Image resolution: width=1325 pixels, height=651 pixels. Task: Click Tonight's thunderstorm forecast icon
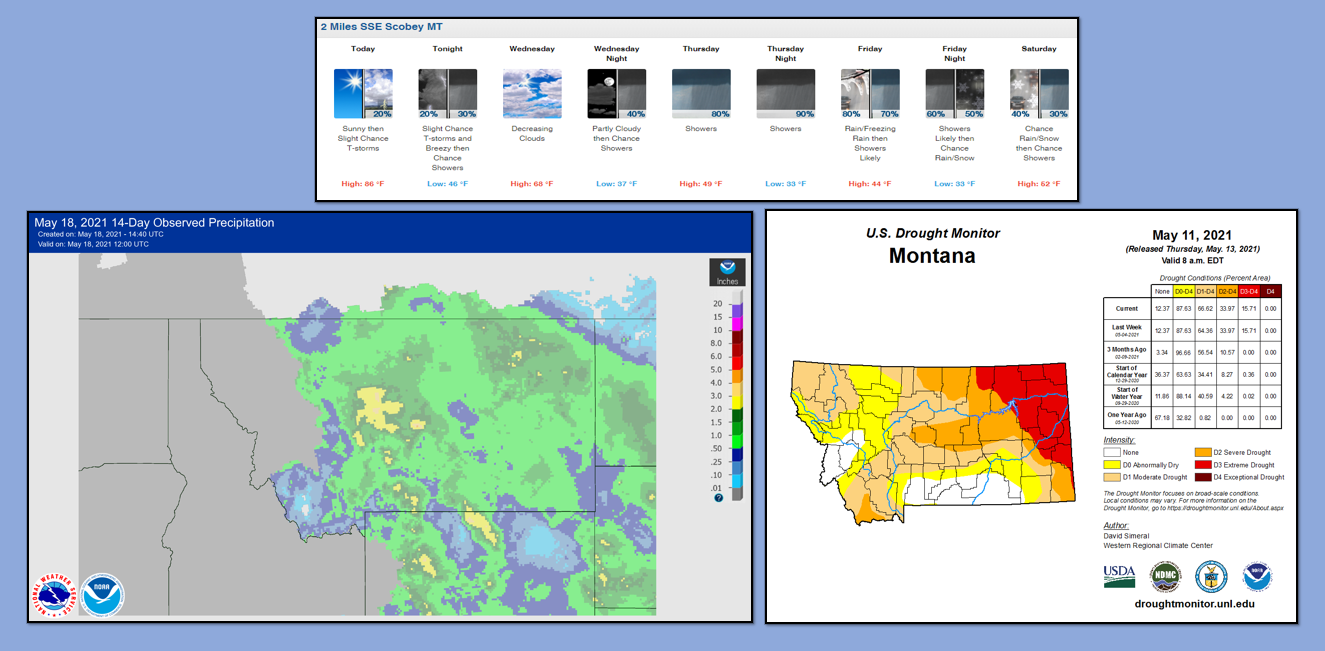447,91
